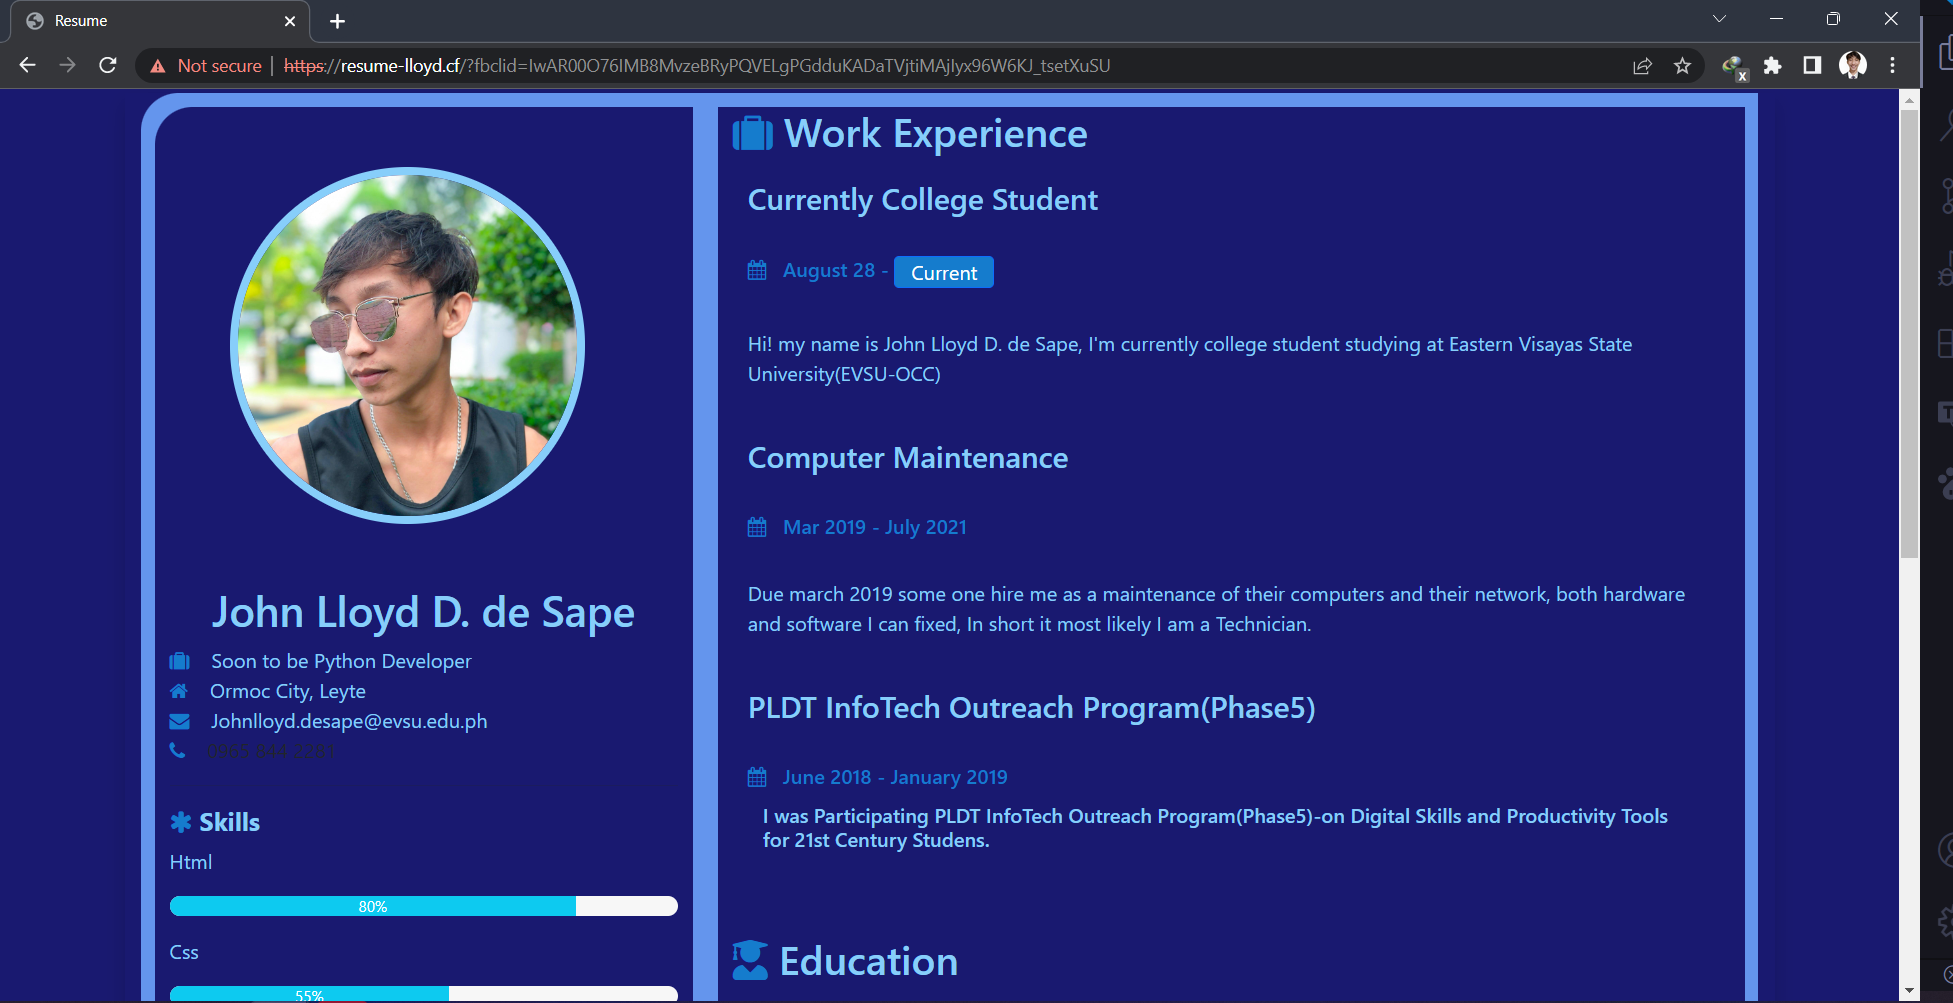Reload the resume page
The width and height of the screenshot is (1953, 1003).
click(x=108, y=65)
